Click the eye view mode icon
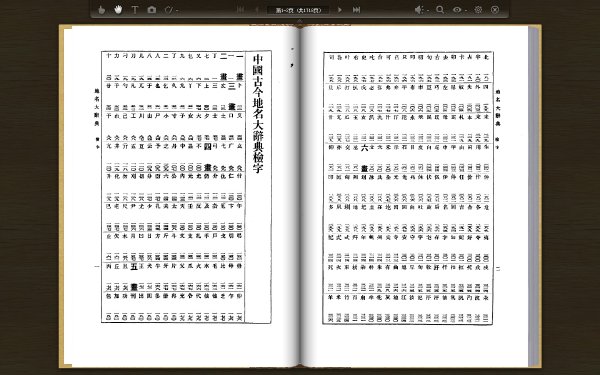The image size is (600, 375). point(457,10)
